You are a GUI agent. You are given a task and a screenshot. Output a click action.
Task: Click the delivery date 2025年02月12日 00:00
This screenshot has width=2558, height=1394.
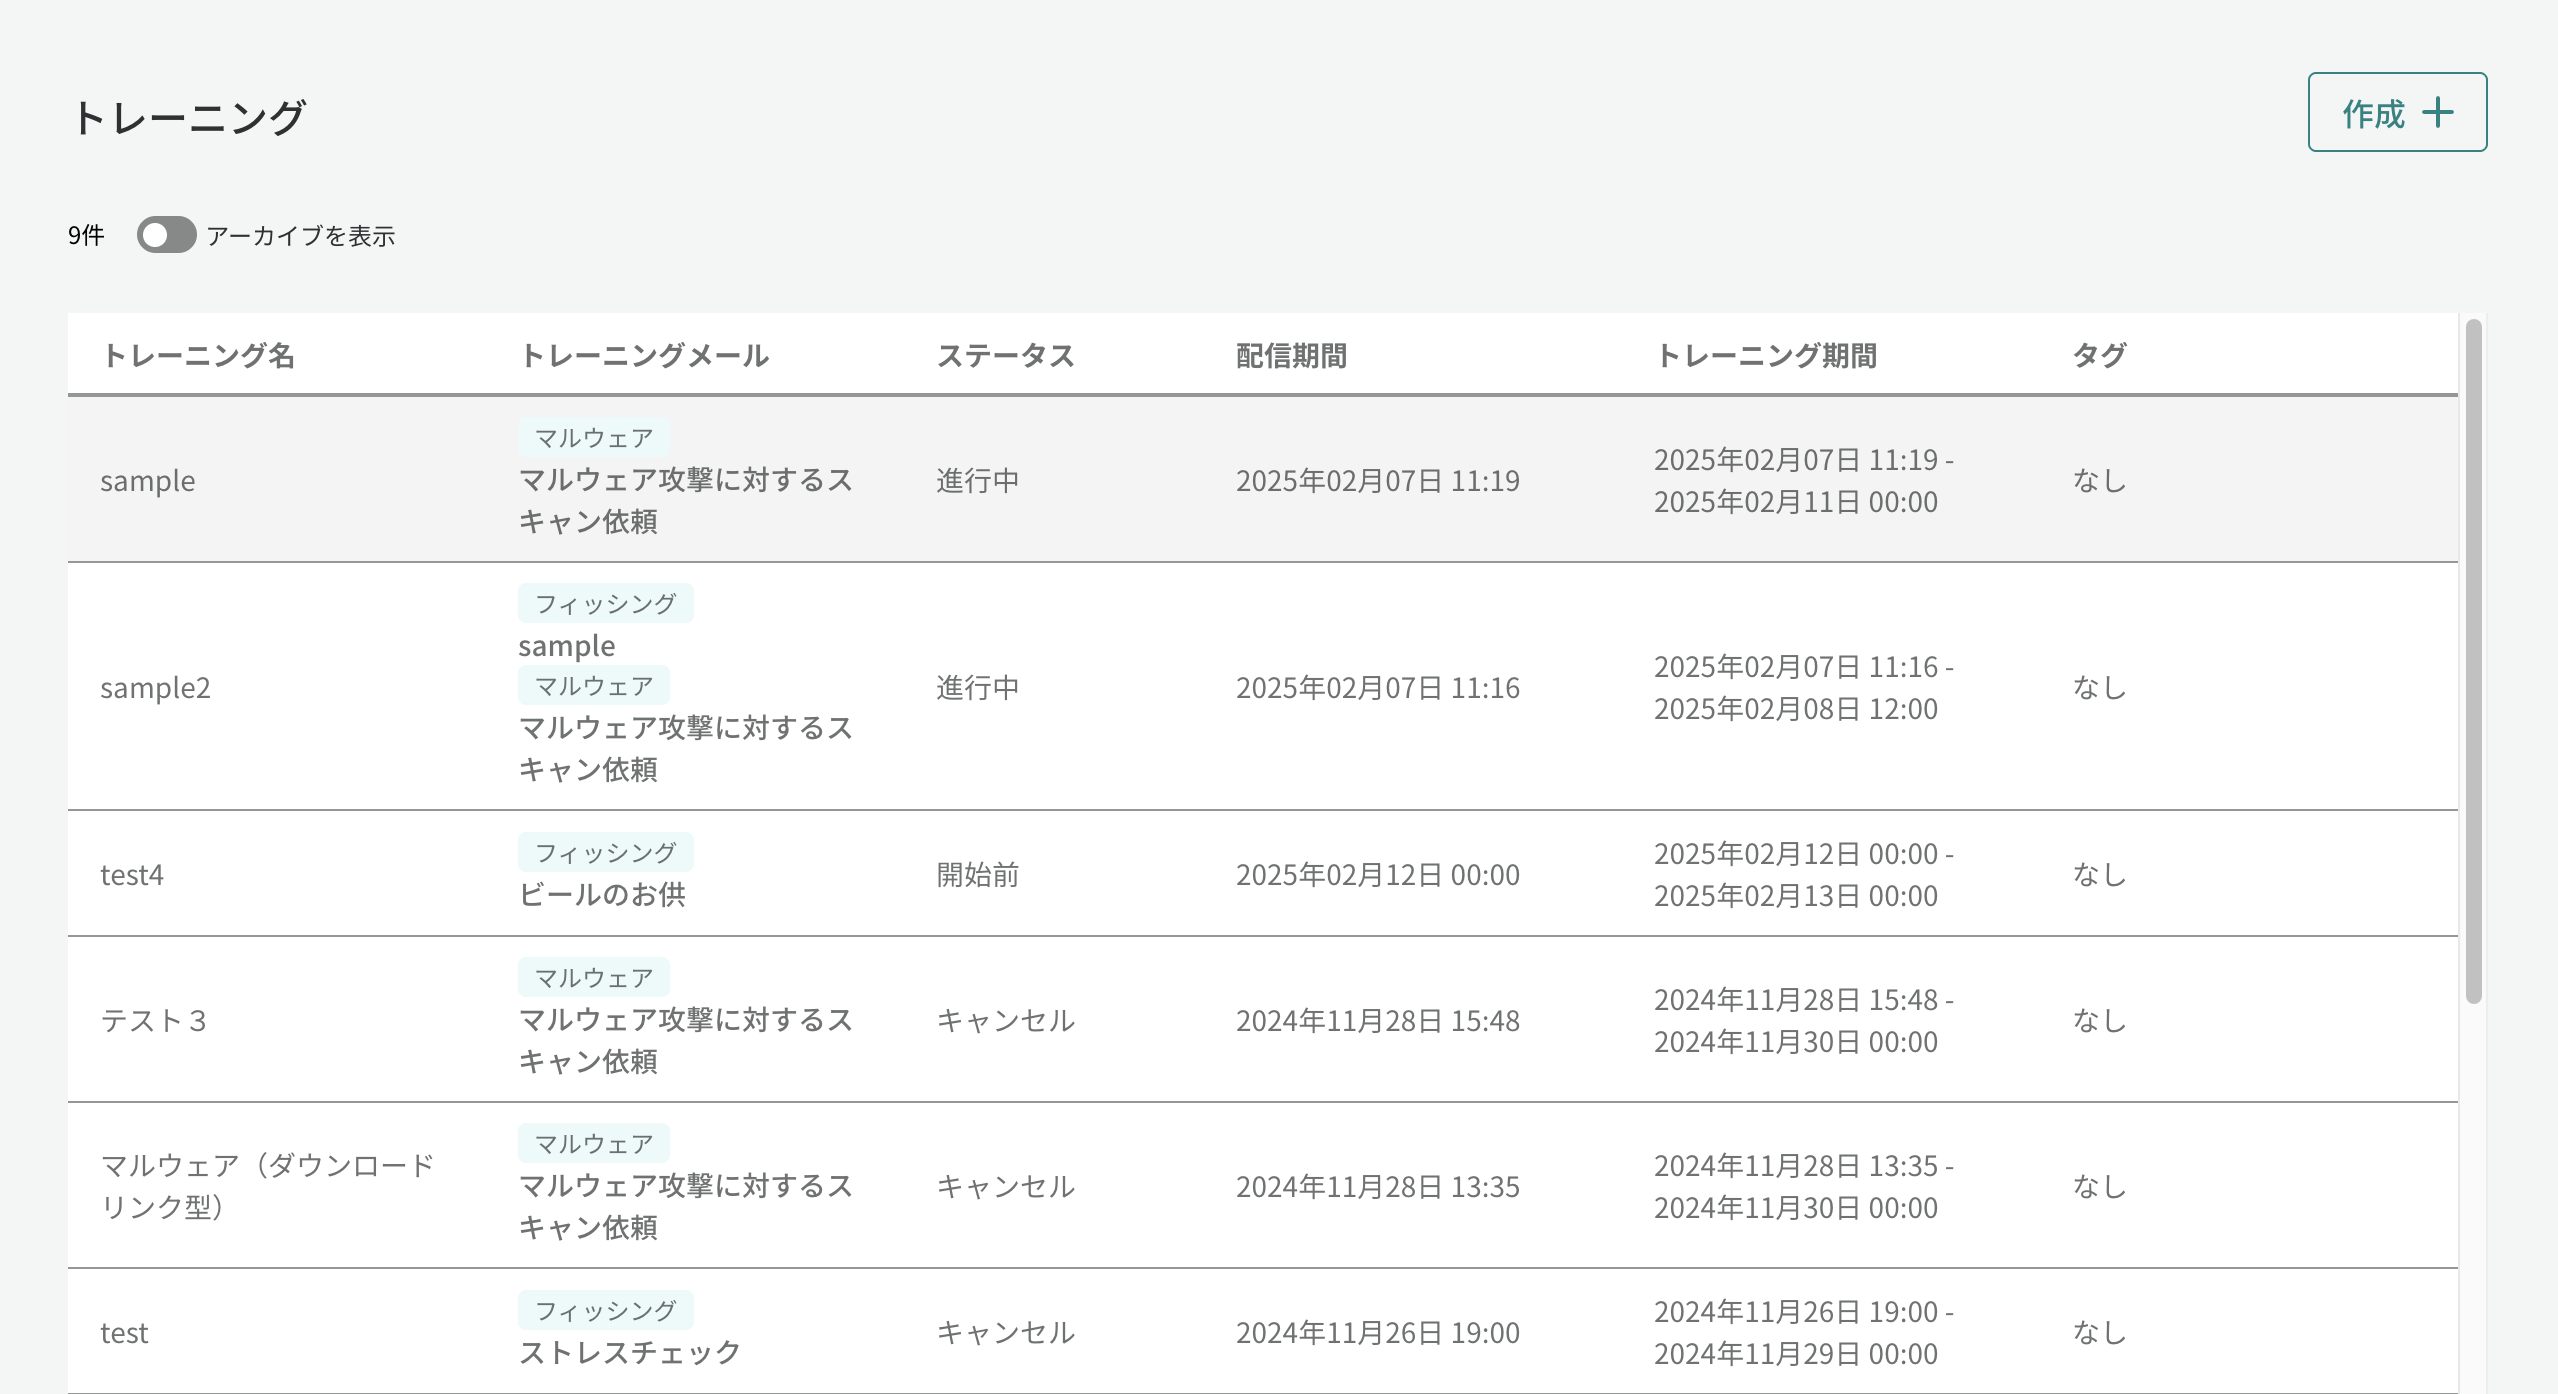click(1378, 875)
